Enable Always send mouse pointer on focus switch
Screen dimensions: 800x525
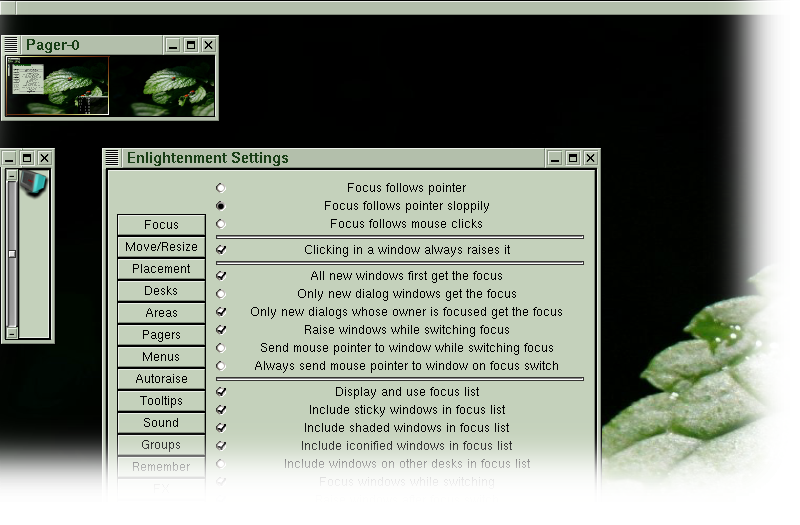(x=220, y=366)
